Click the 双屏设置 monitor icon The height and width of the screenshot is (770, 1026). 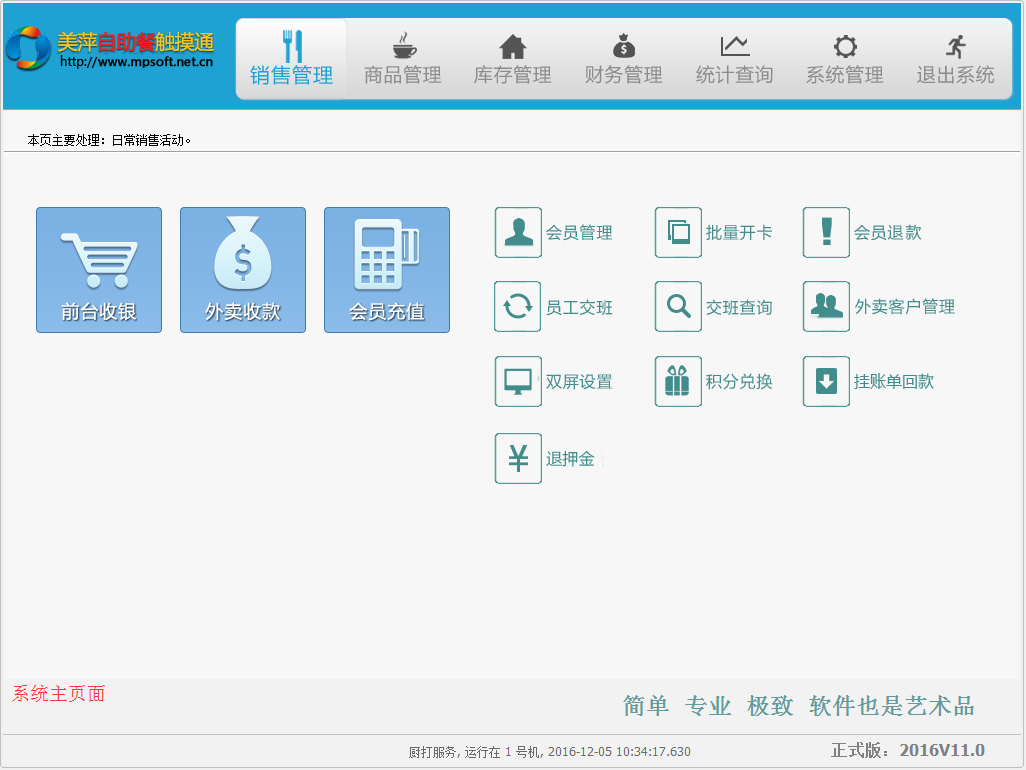(x=518, y=382)
